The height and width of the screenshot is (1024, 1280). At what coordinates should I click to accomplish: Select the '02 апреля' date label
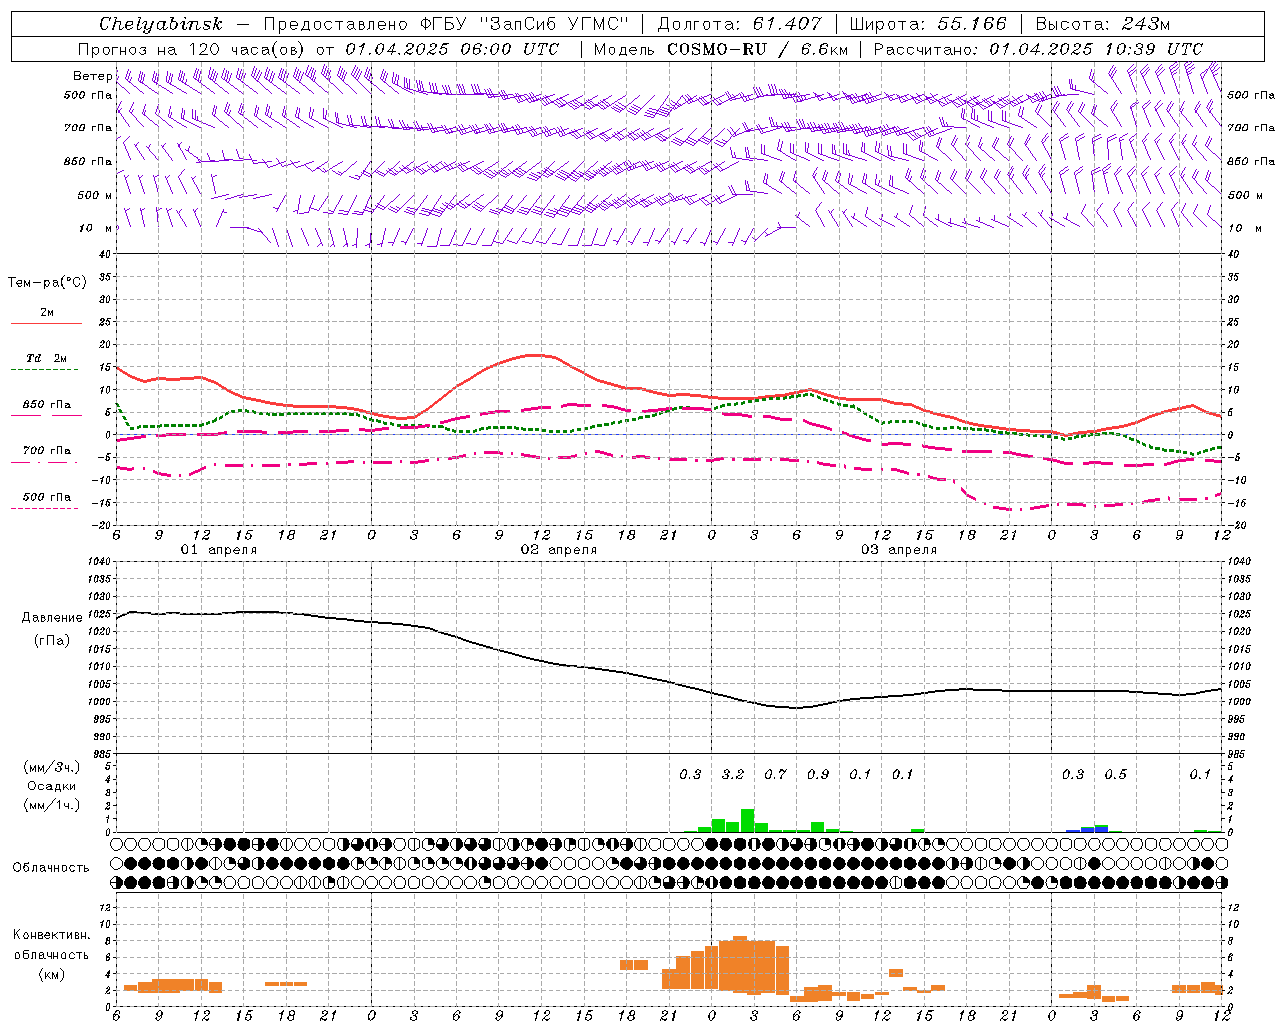pyautogui.click(x=559, y=550)
